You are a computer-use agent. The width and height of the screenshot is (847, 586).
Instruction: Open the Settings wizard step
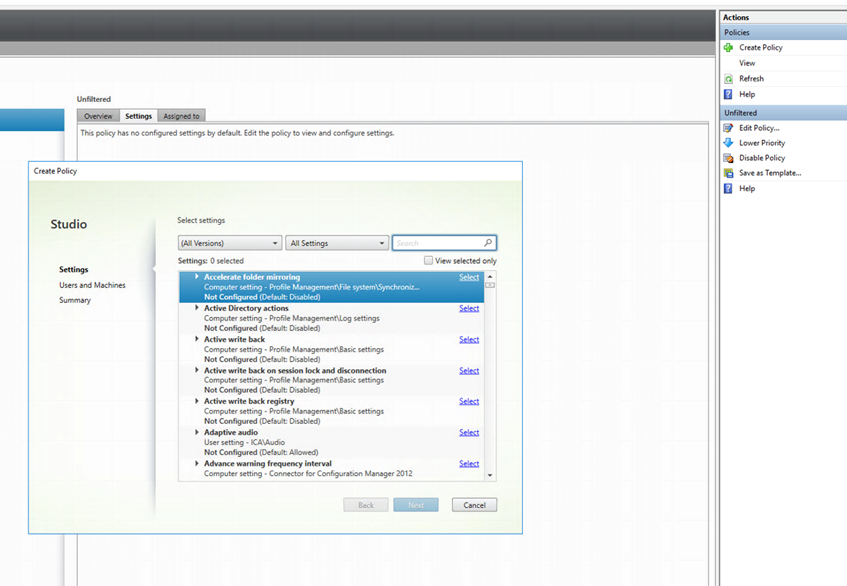coord(73,269)
